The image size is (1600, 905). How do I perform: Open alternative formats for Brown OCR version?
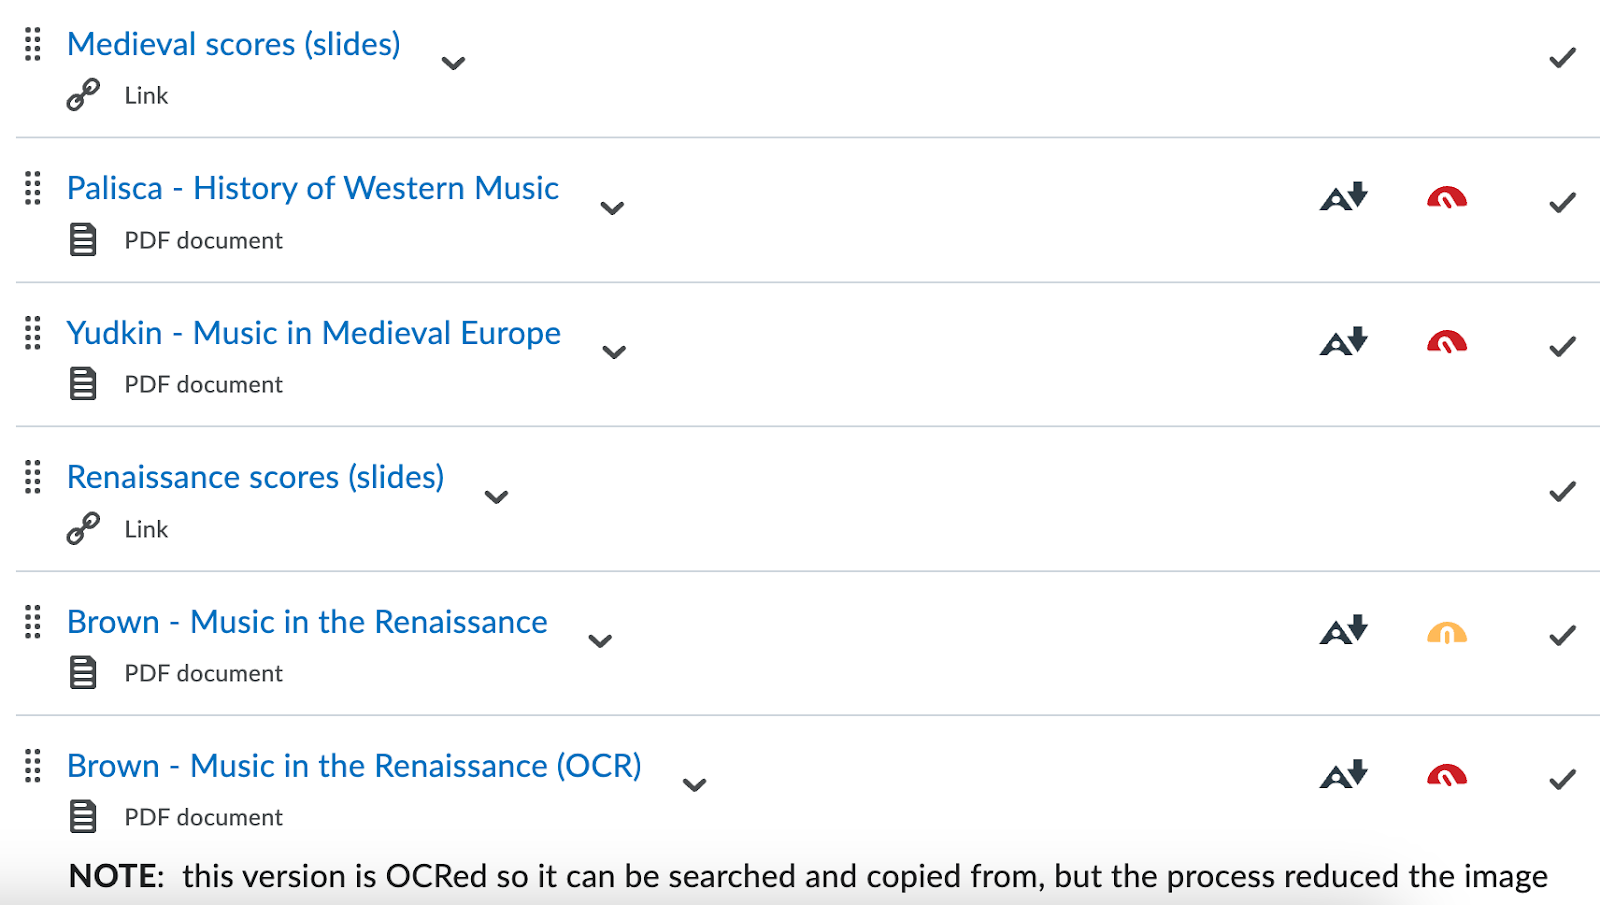1344,774
